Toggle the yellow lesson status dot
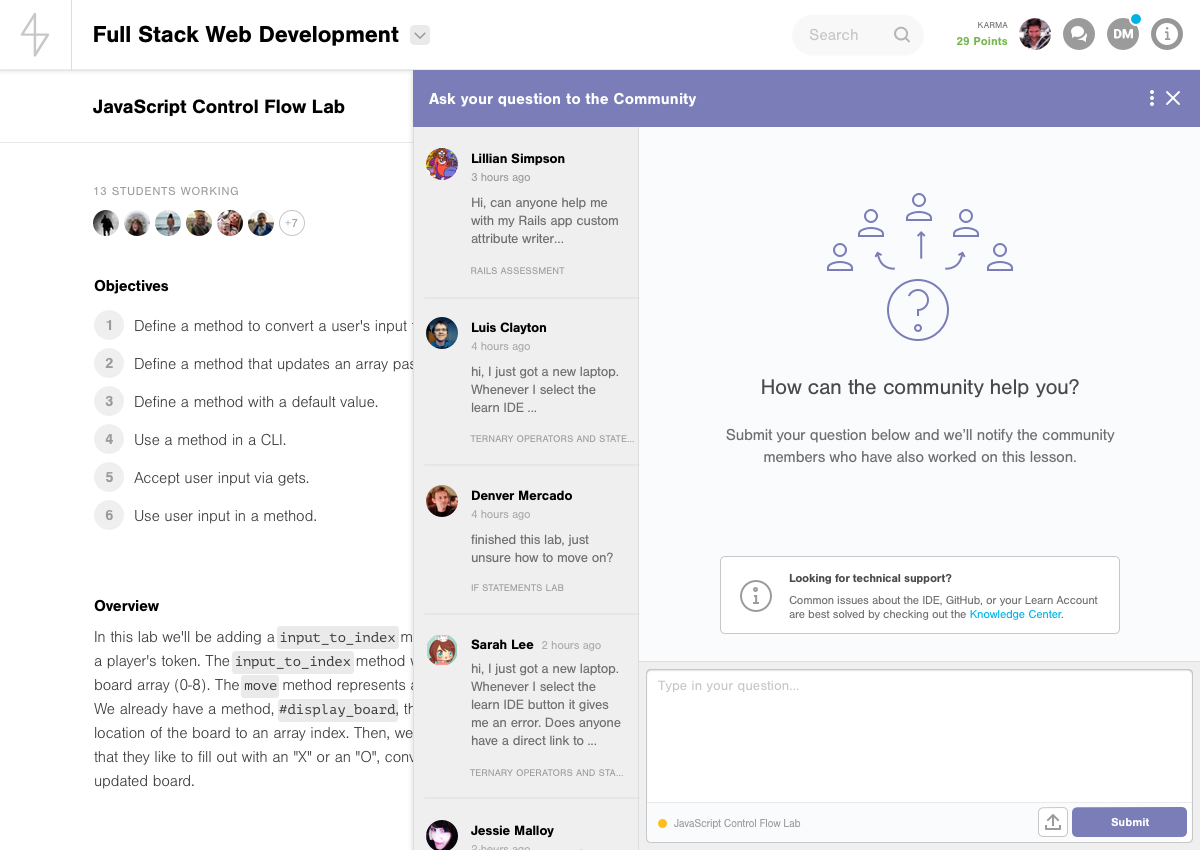Image resolution: width=1200 pixels, height=850 pixels. pyautogui.click(x=660, y=822)
